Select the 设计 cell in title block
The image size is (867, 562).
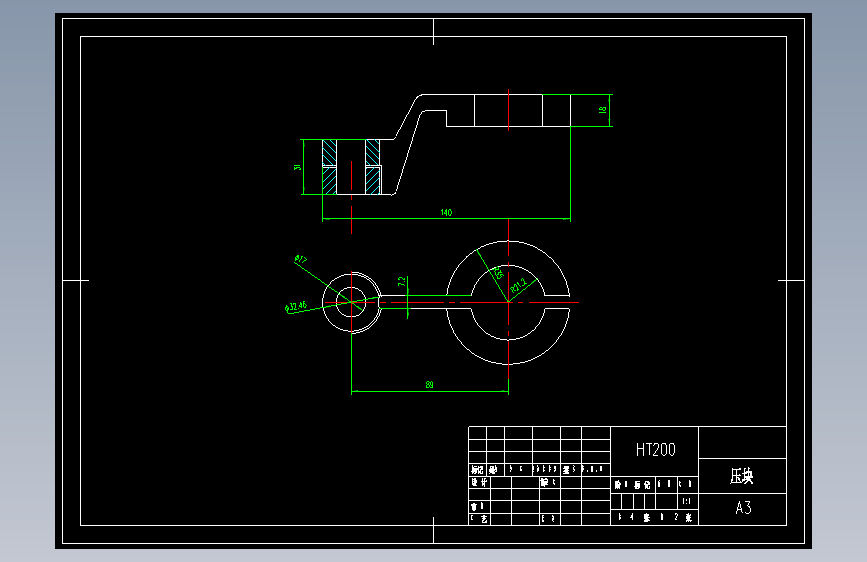pos(479,482)
